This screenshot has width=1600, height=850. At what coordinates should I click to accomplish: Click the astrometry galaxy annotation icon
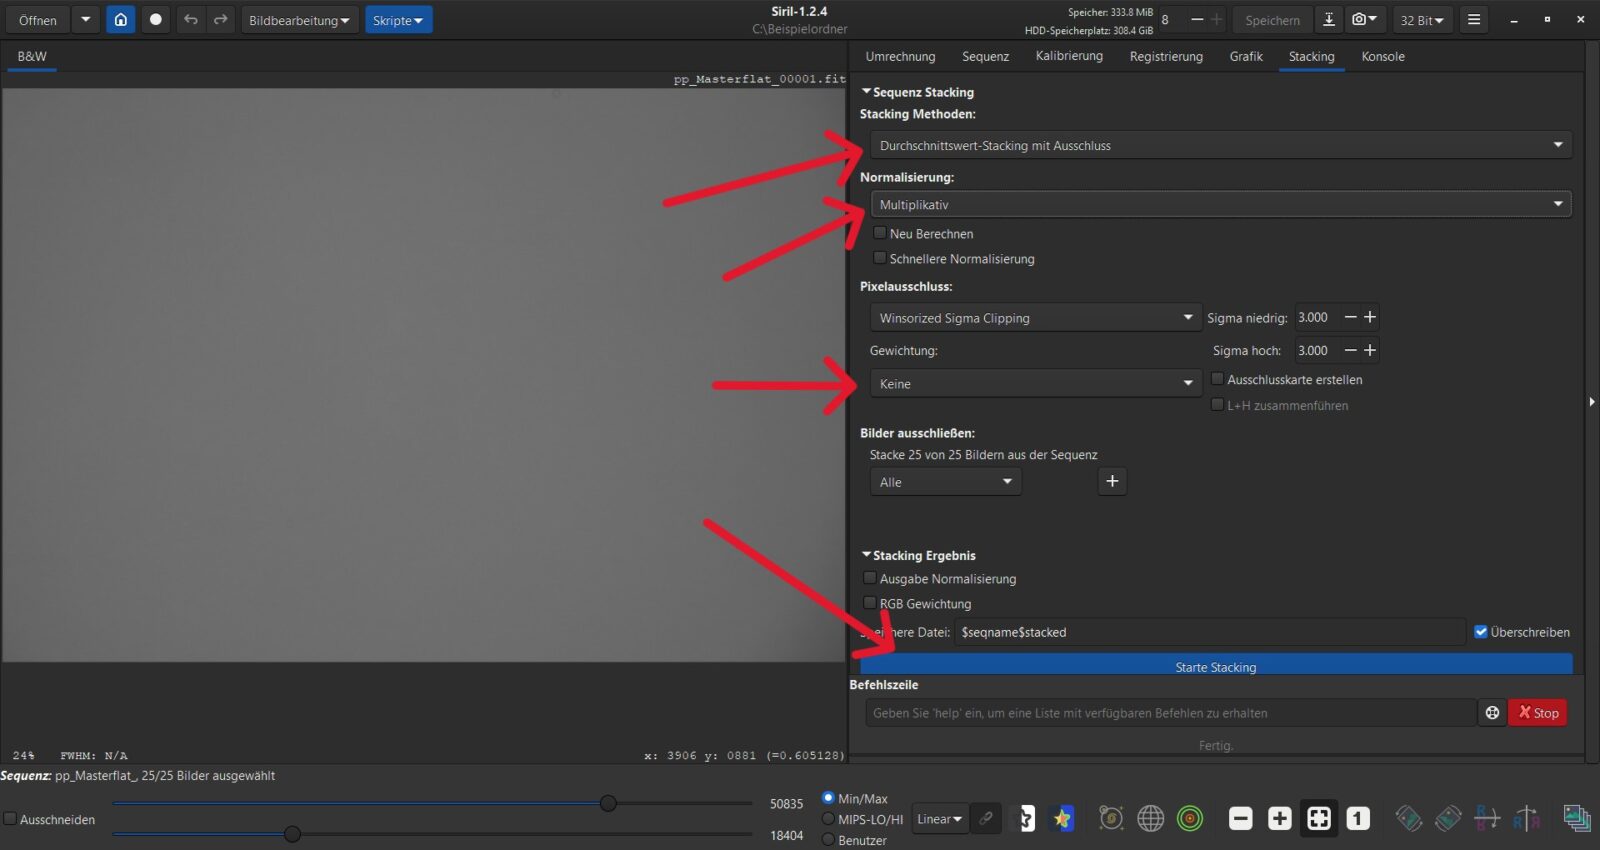pos(1111,819)
